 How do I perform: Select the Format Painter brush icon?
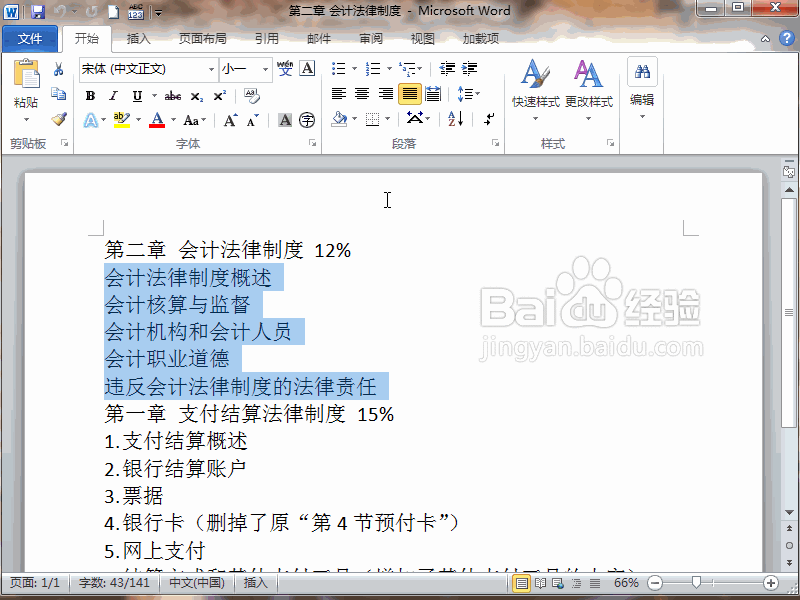(60, 119)
